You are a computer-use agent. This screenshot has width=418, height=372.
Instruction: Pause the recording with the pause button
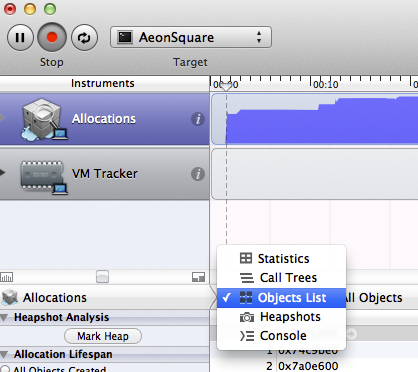click(x=20, y=37)
